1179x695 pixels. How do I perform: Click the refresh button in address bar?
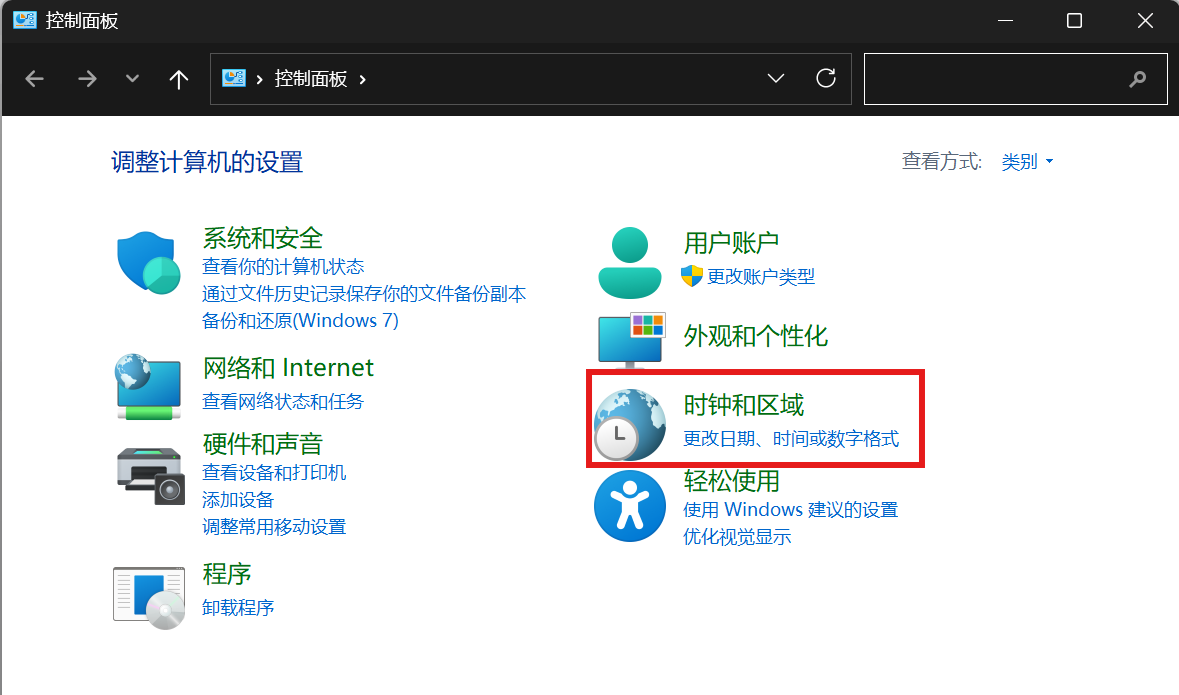pyautogui.click(x=826, y=78)
